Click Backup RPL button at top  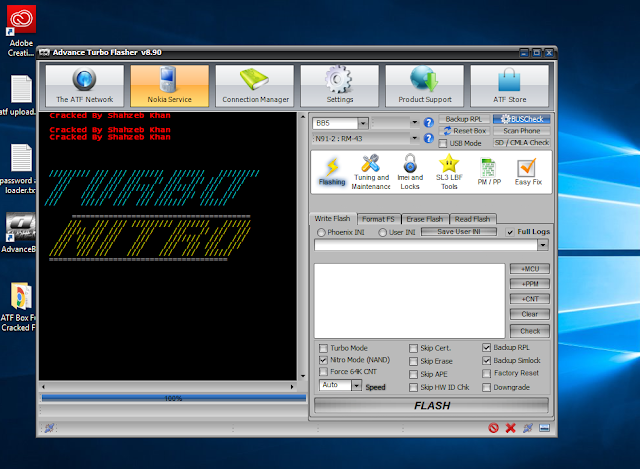coord(463,119)
